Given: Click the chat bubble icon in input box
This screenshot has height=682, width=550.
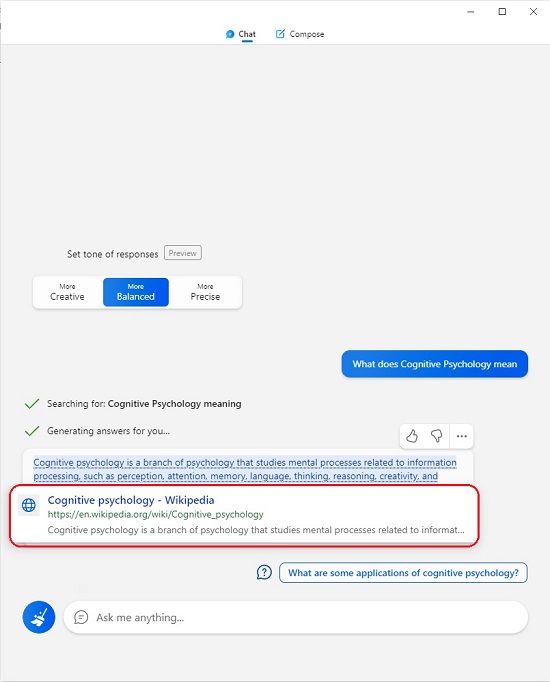Looking at the screenshot, I should coord(81,617).
